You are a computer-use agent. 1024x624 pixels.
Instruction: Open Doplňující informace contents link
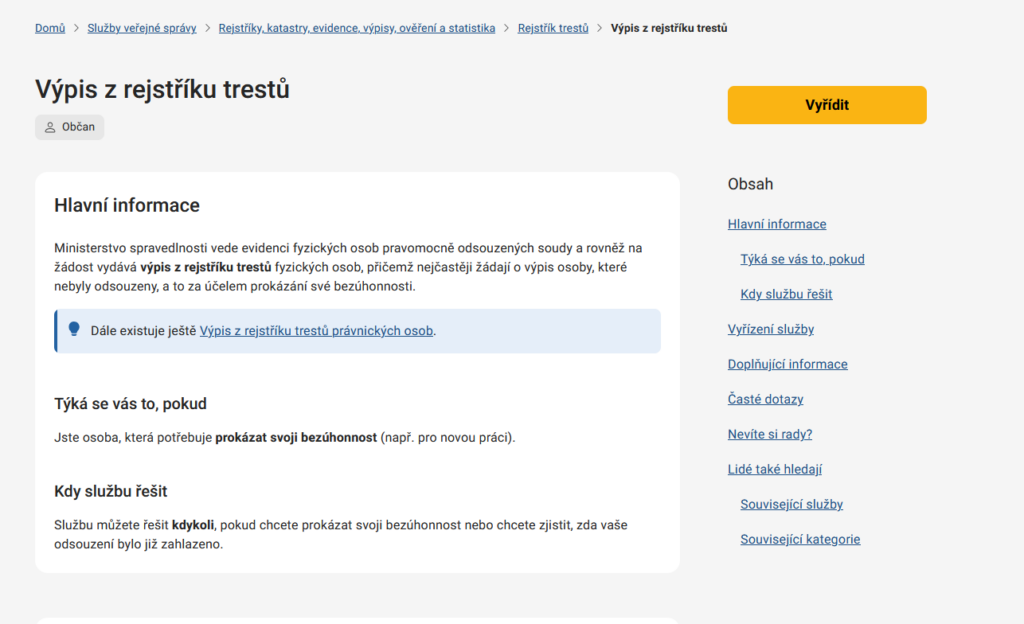pos(787,364)
